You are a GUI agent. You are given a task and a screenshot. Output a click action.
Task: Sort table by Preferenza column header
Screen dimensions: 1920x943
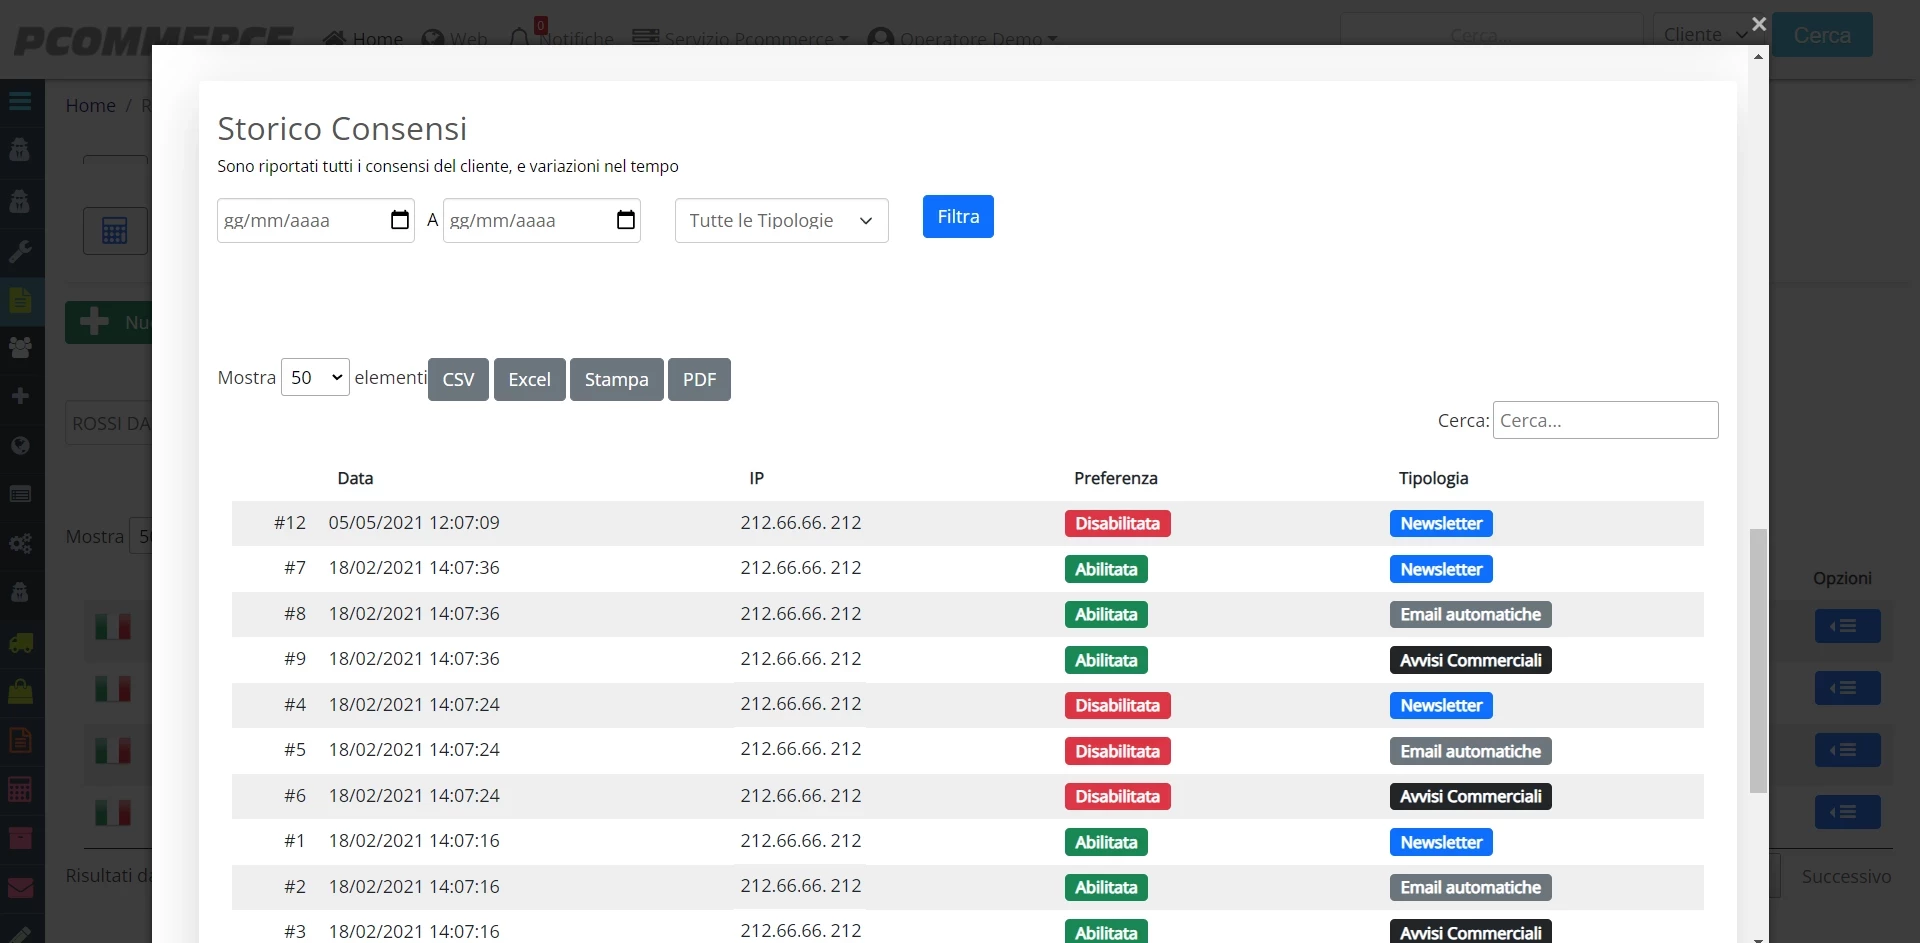coord(1115,478)
